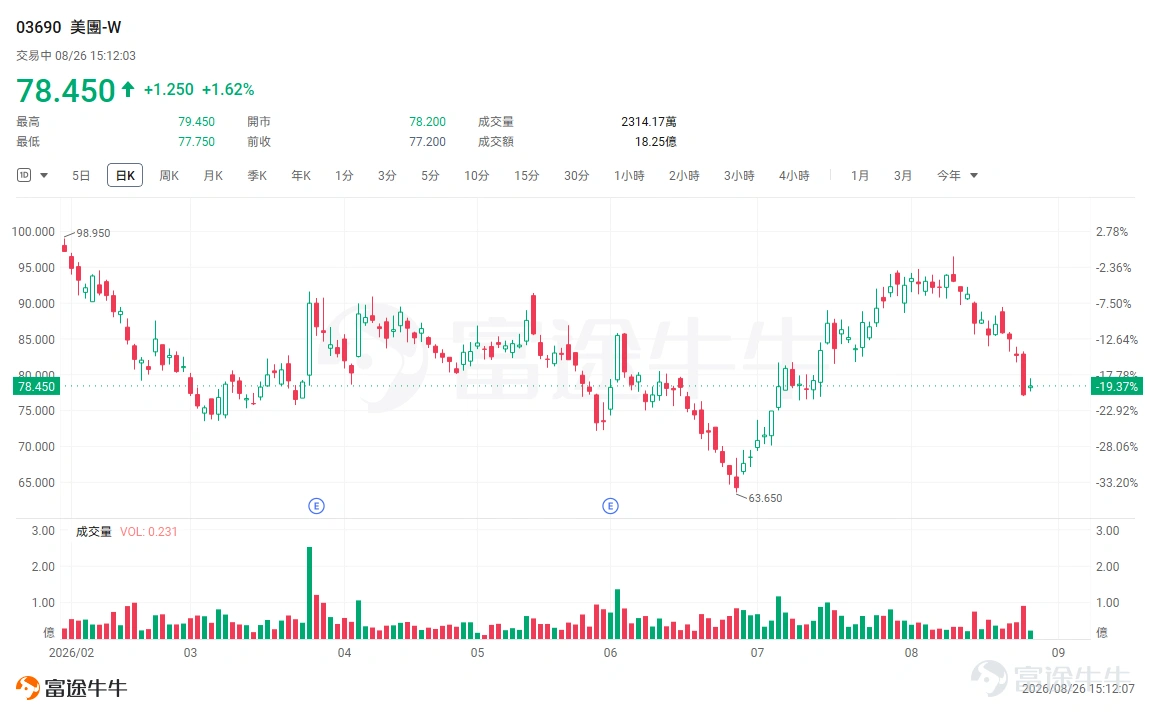Viewport: 1151px width, 715px height.
Task: Click the 63.650 low price annotation
Action: [765, 498]
